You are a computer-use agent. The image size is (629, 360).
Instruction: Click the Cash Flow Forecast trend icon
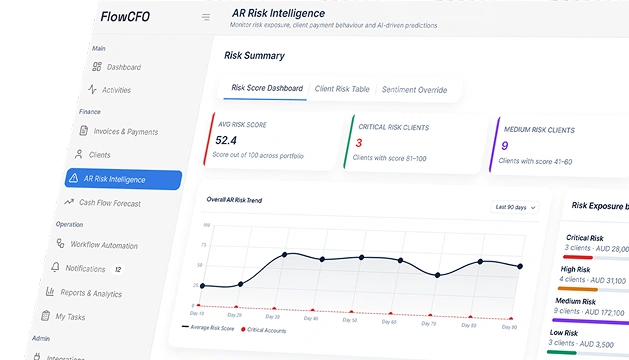69,202
